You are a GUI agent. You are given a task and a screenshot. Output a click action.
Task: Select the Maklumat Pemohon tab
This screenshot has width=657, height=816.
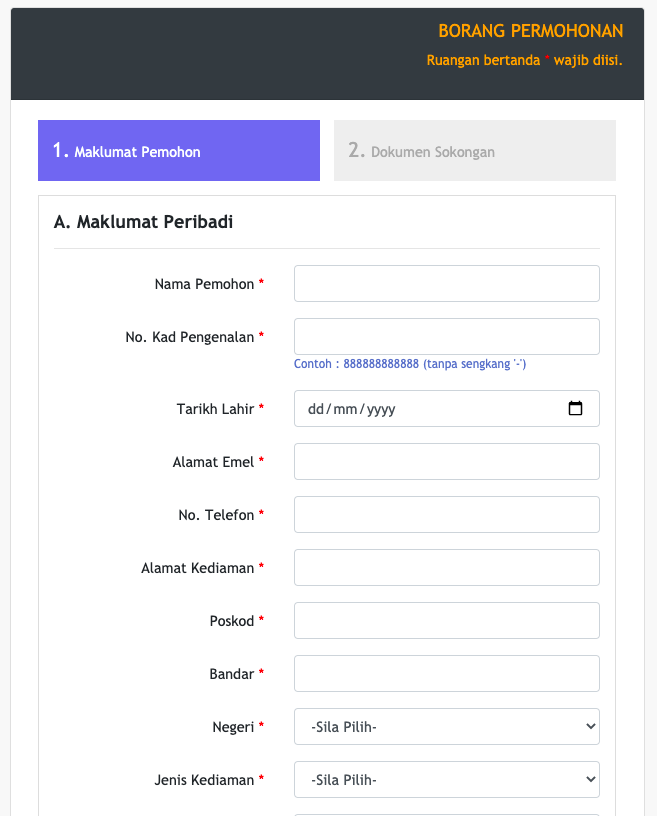[178, 151]
